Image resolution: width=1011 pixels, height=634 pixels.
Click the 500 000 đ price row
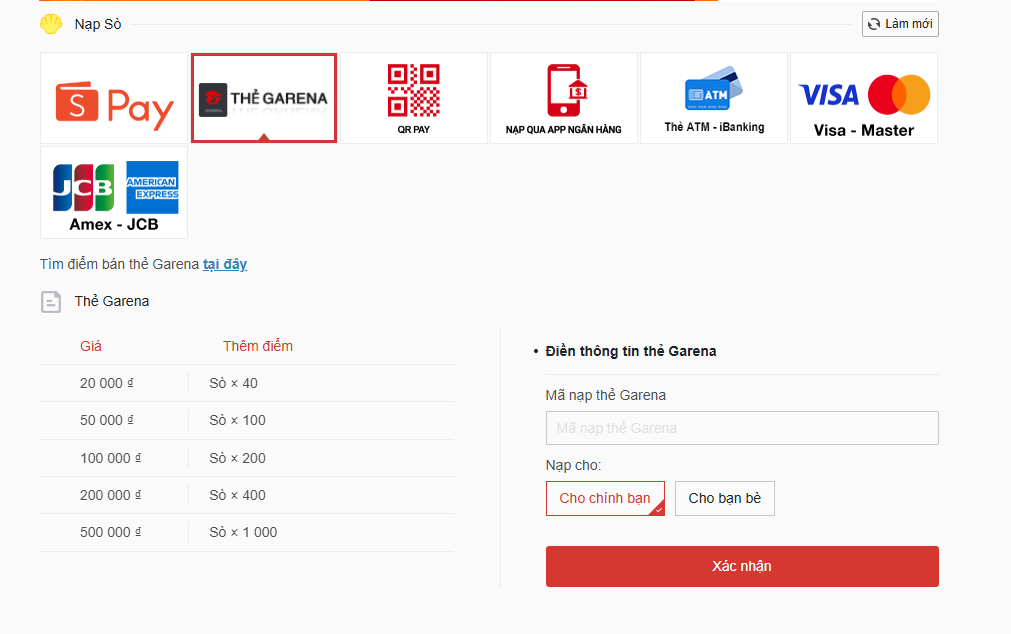coord(246,533)
